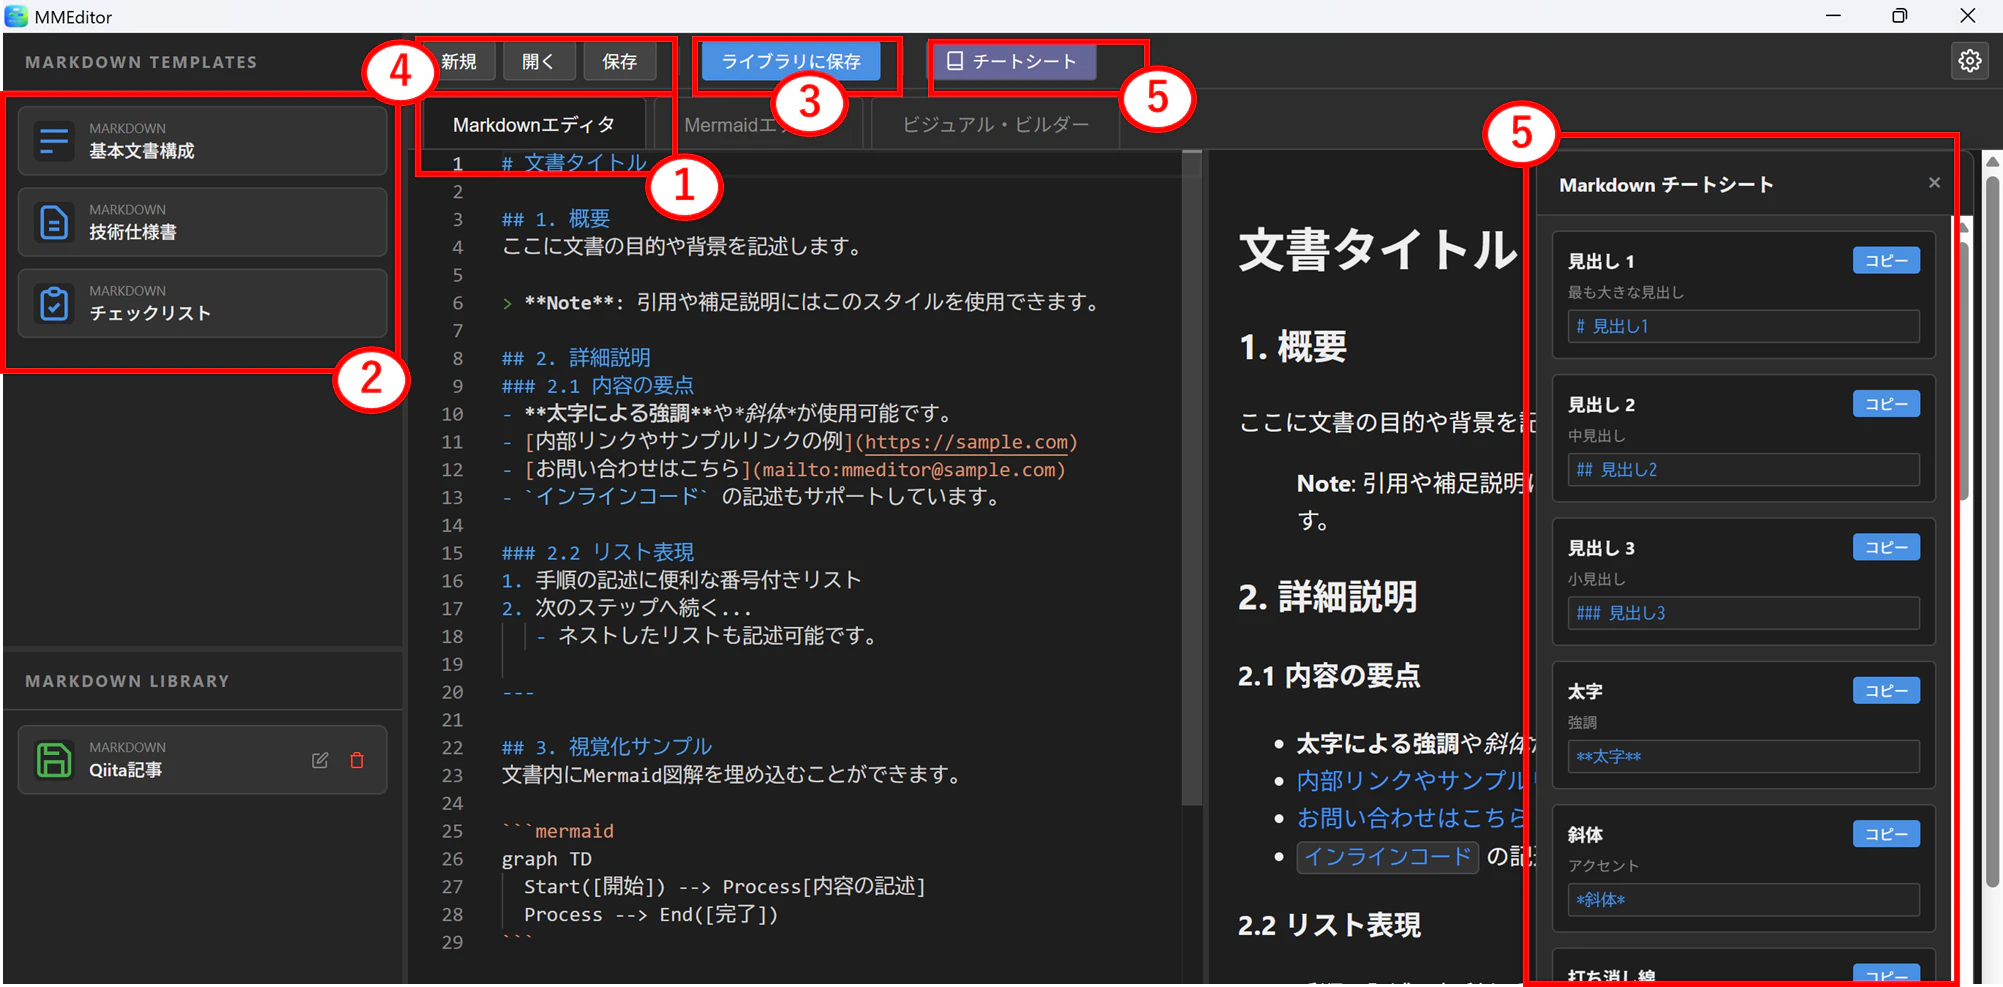Viewport: 2003px width, 987px height.
Task: Click the Qiita記事 green save icon
Action: pyautogui.click(x=54, y=760)
